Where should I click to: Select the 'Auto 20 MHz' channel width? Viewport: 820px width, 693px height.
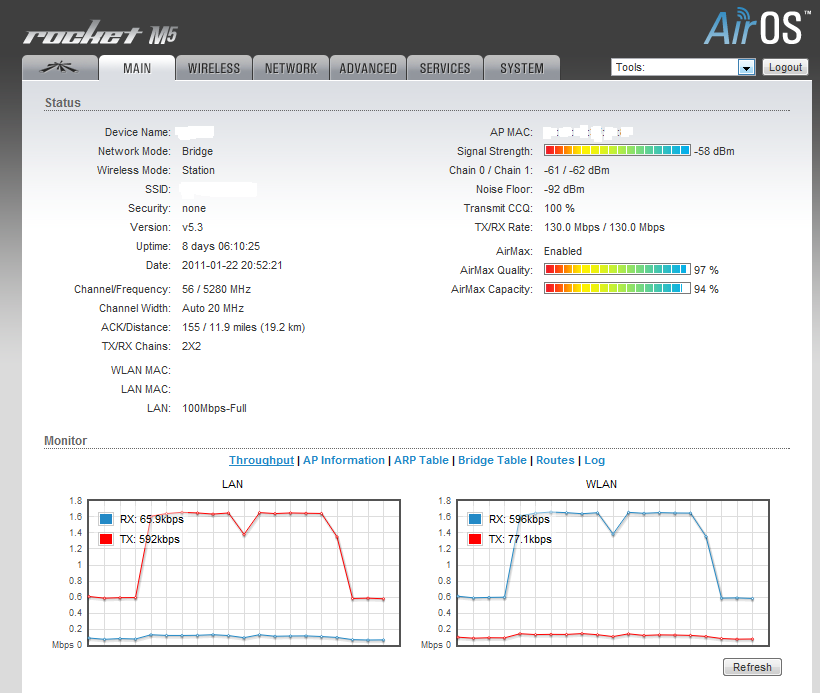tap(213, 308)
